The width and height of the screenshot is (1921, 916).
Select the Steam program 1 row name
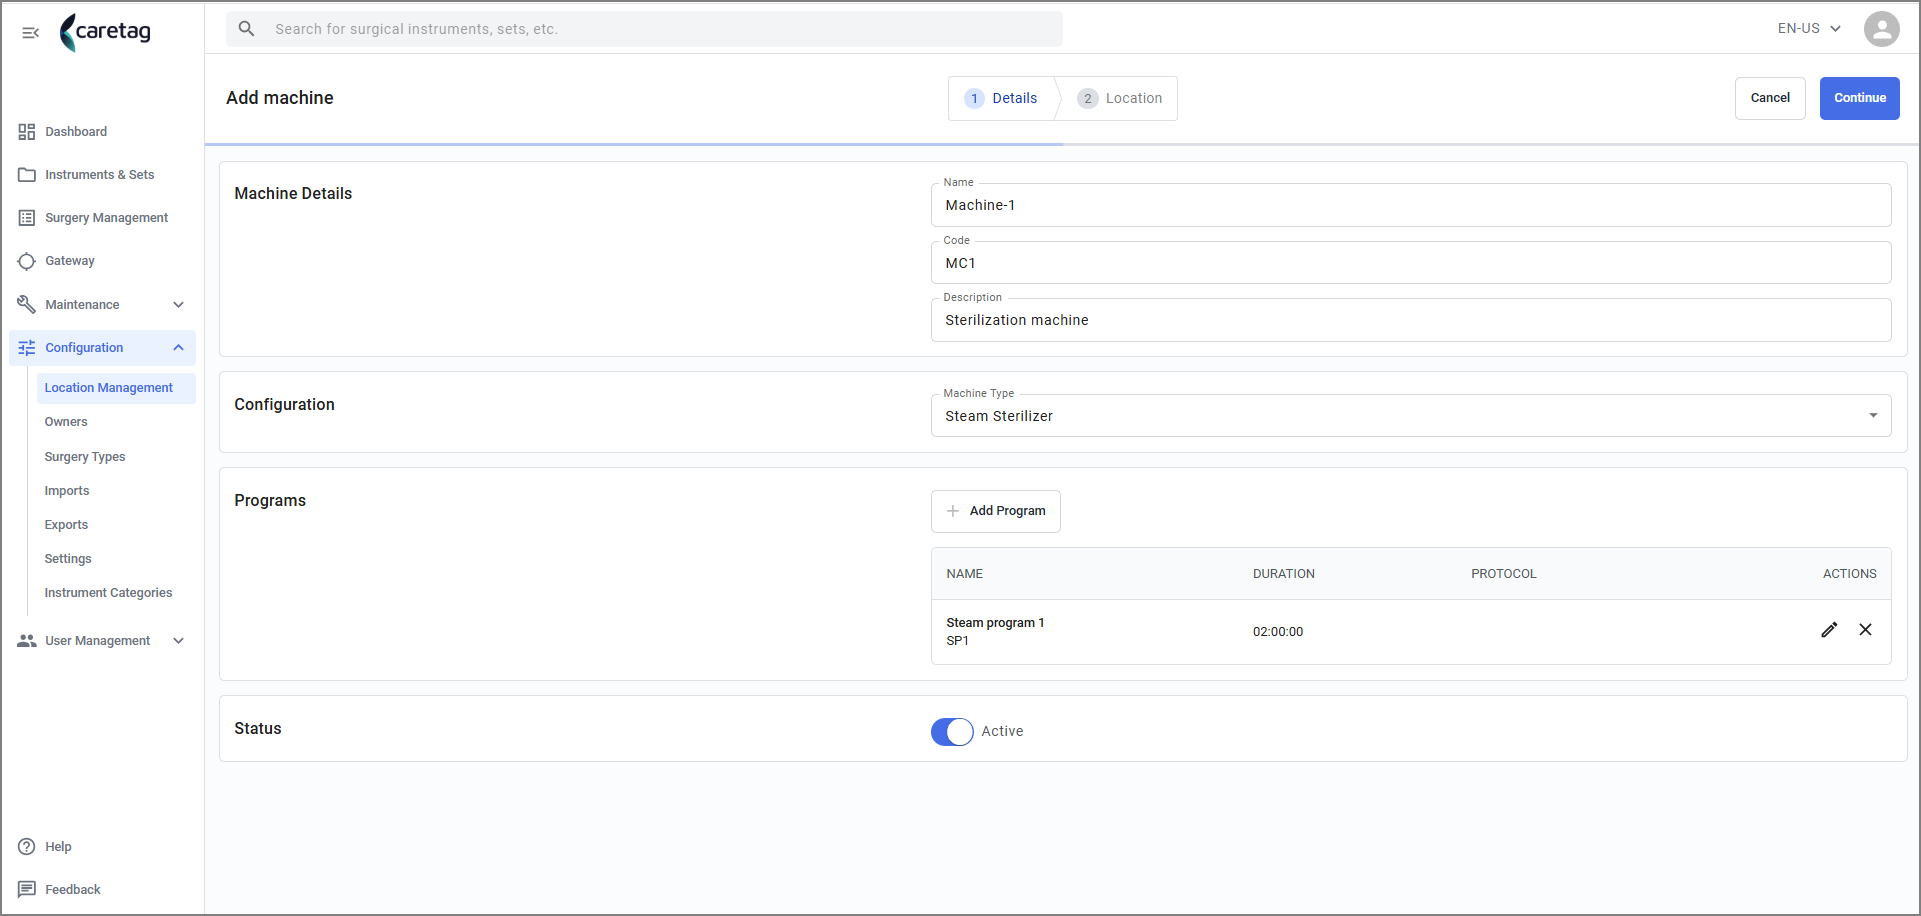pyautogui.click(x=995, y=623)
